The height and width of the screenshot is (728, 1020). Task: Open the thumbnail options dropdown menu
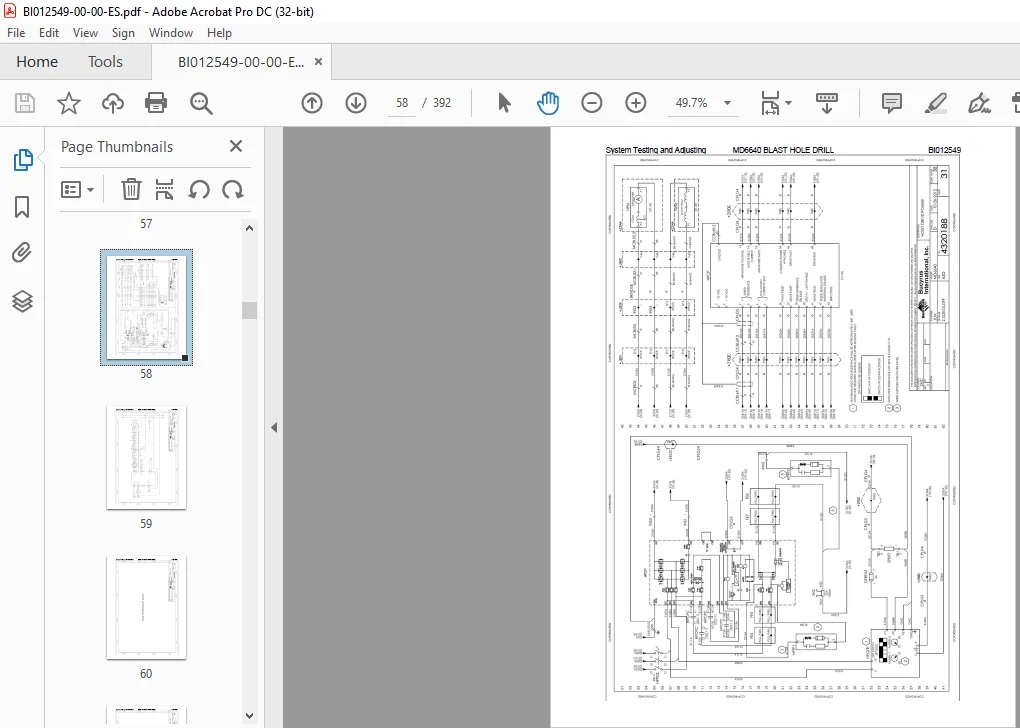[77, 189]
